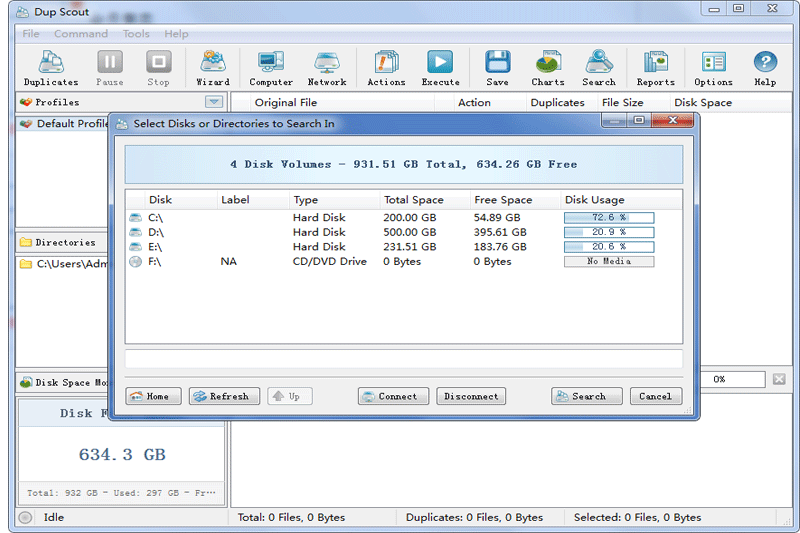
Task: Select the Default Profile item
Action: pos(64,124)
